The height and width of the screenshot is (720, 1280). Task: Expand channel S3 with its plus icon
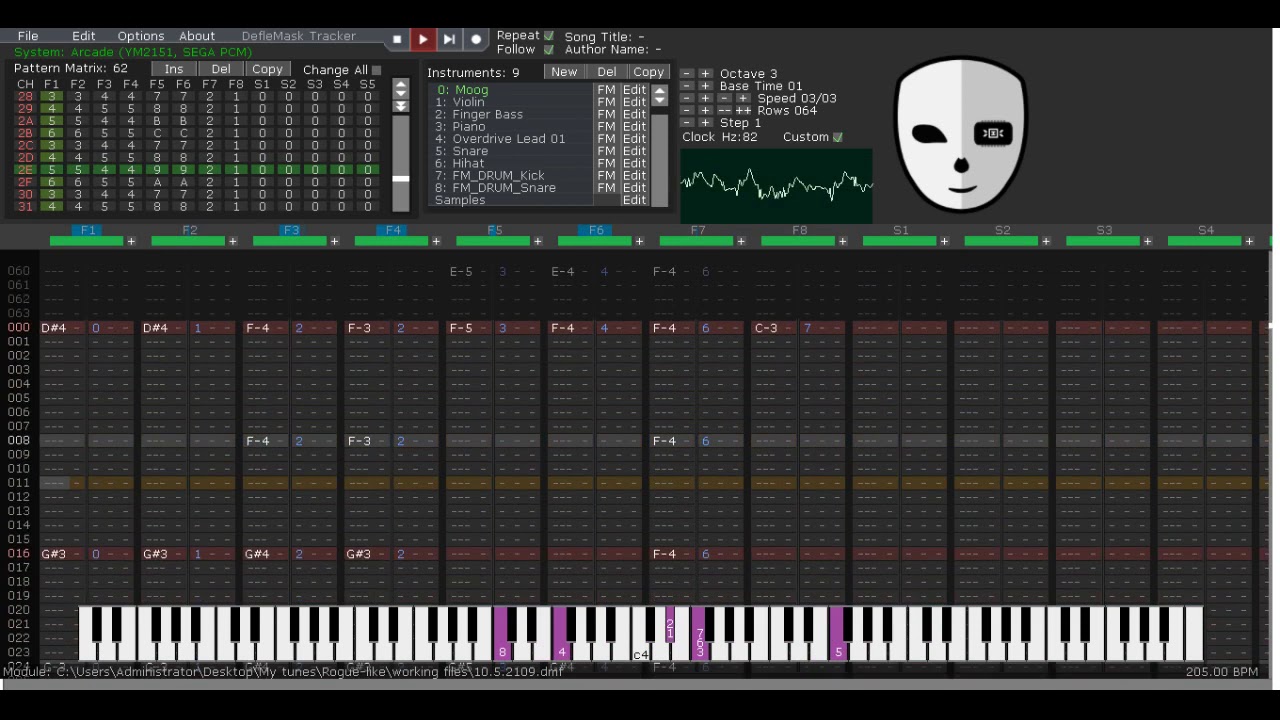point(1148,241)
